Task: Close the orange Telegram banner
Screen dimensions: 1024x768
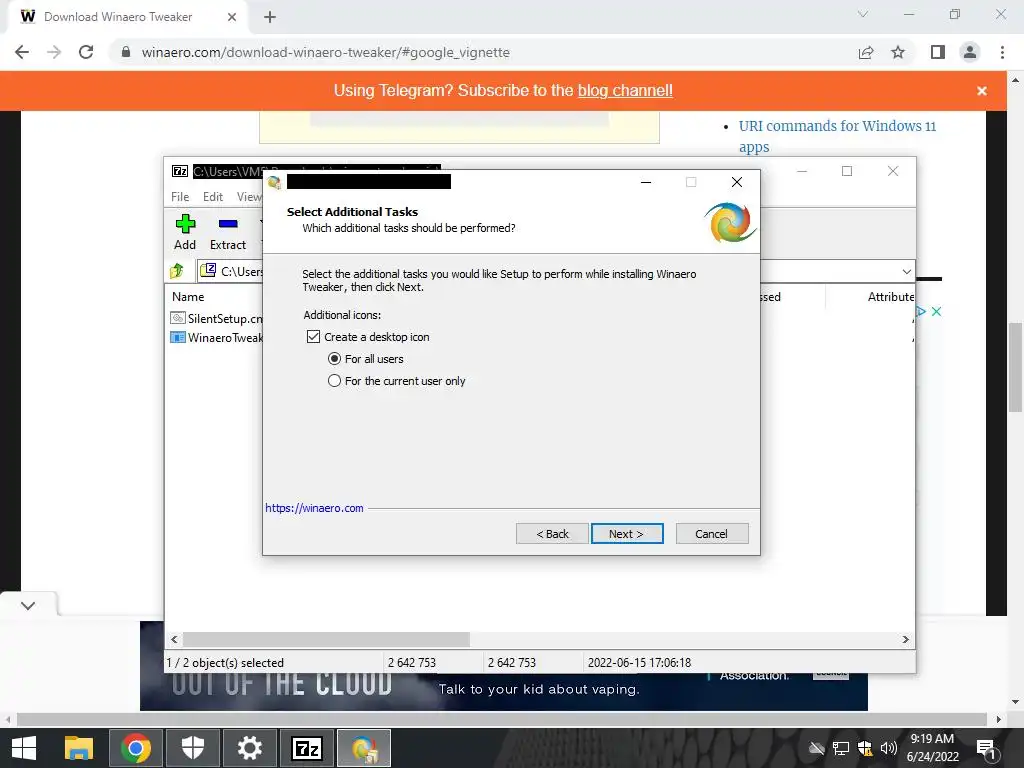Action: [x=982, y=91]
